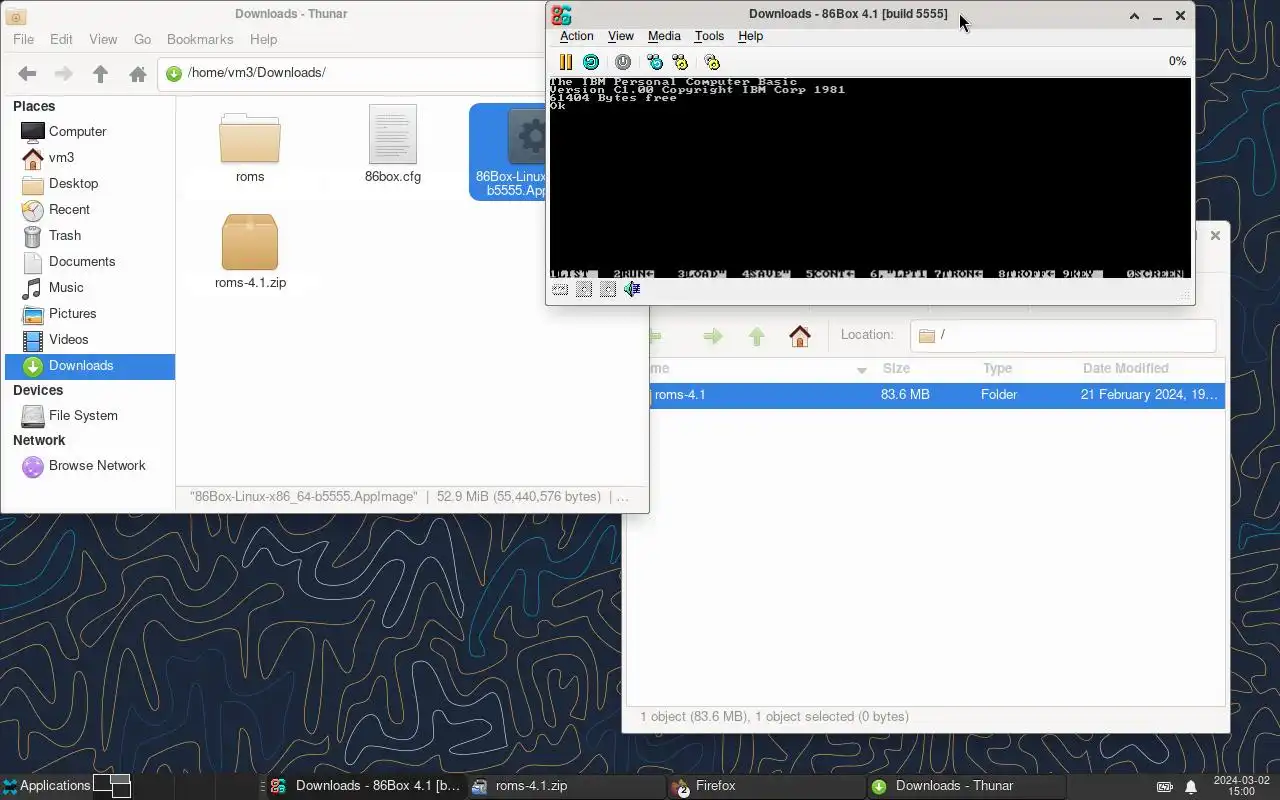
Task: Open Thunar Help menu
Action: [263, 39]
